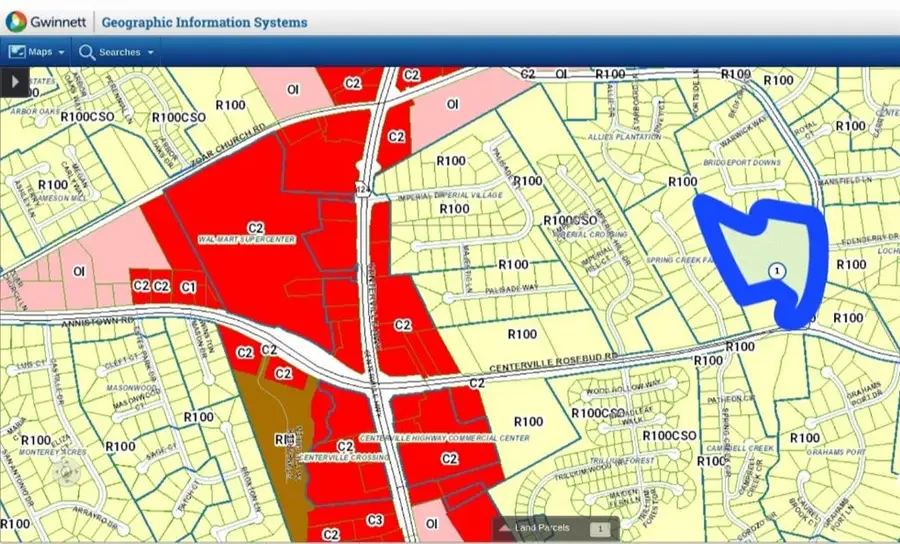Expand the left side panel arrow
Image resolution: width=900 pixels, height=544 pixels.
click(x=15, y=81)
